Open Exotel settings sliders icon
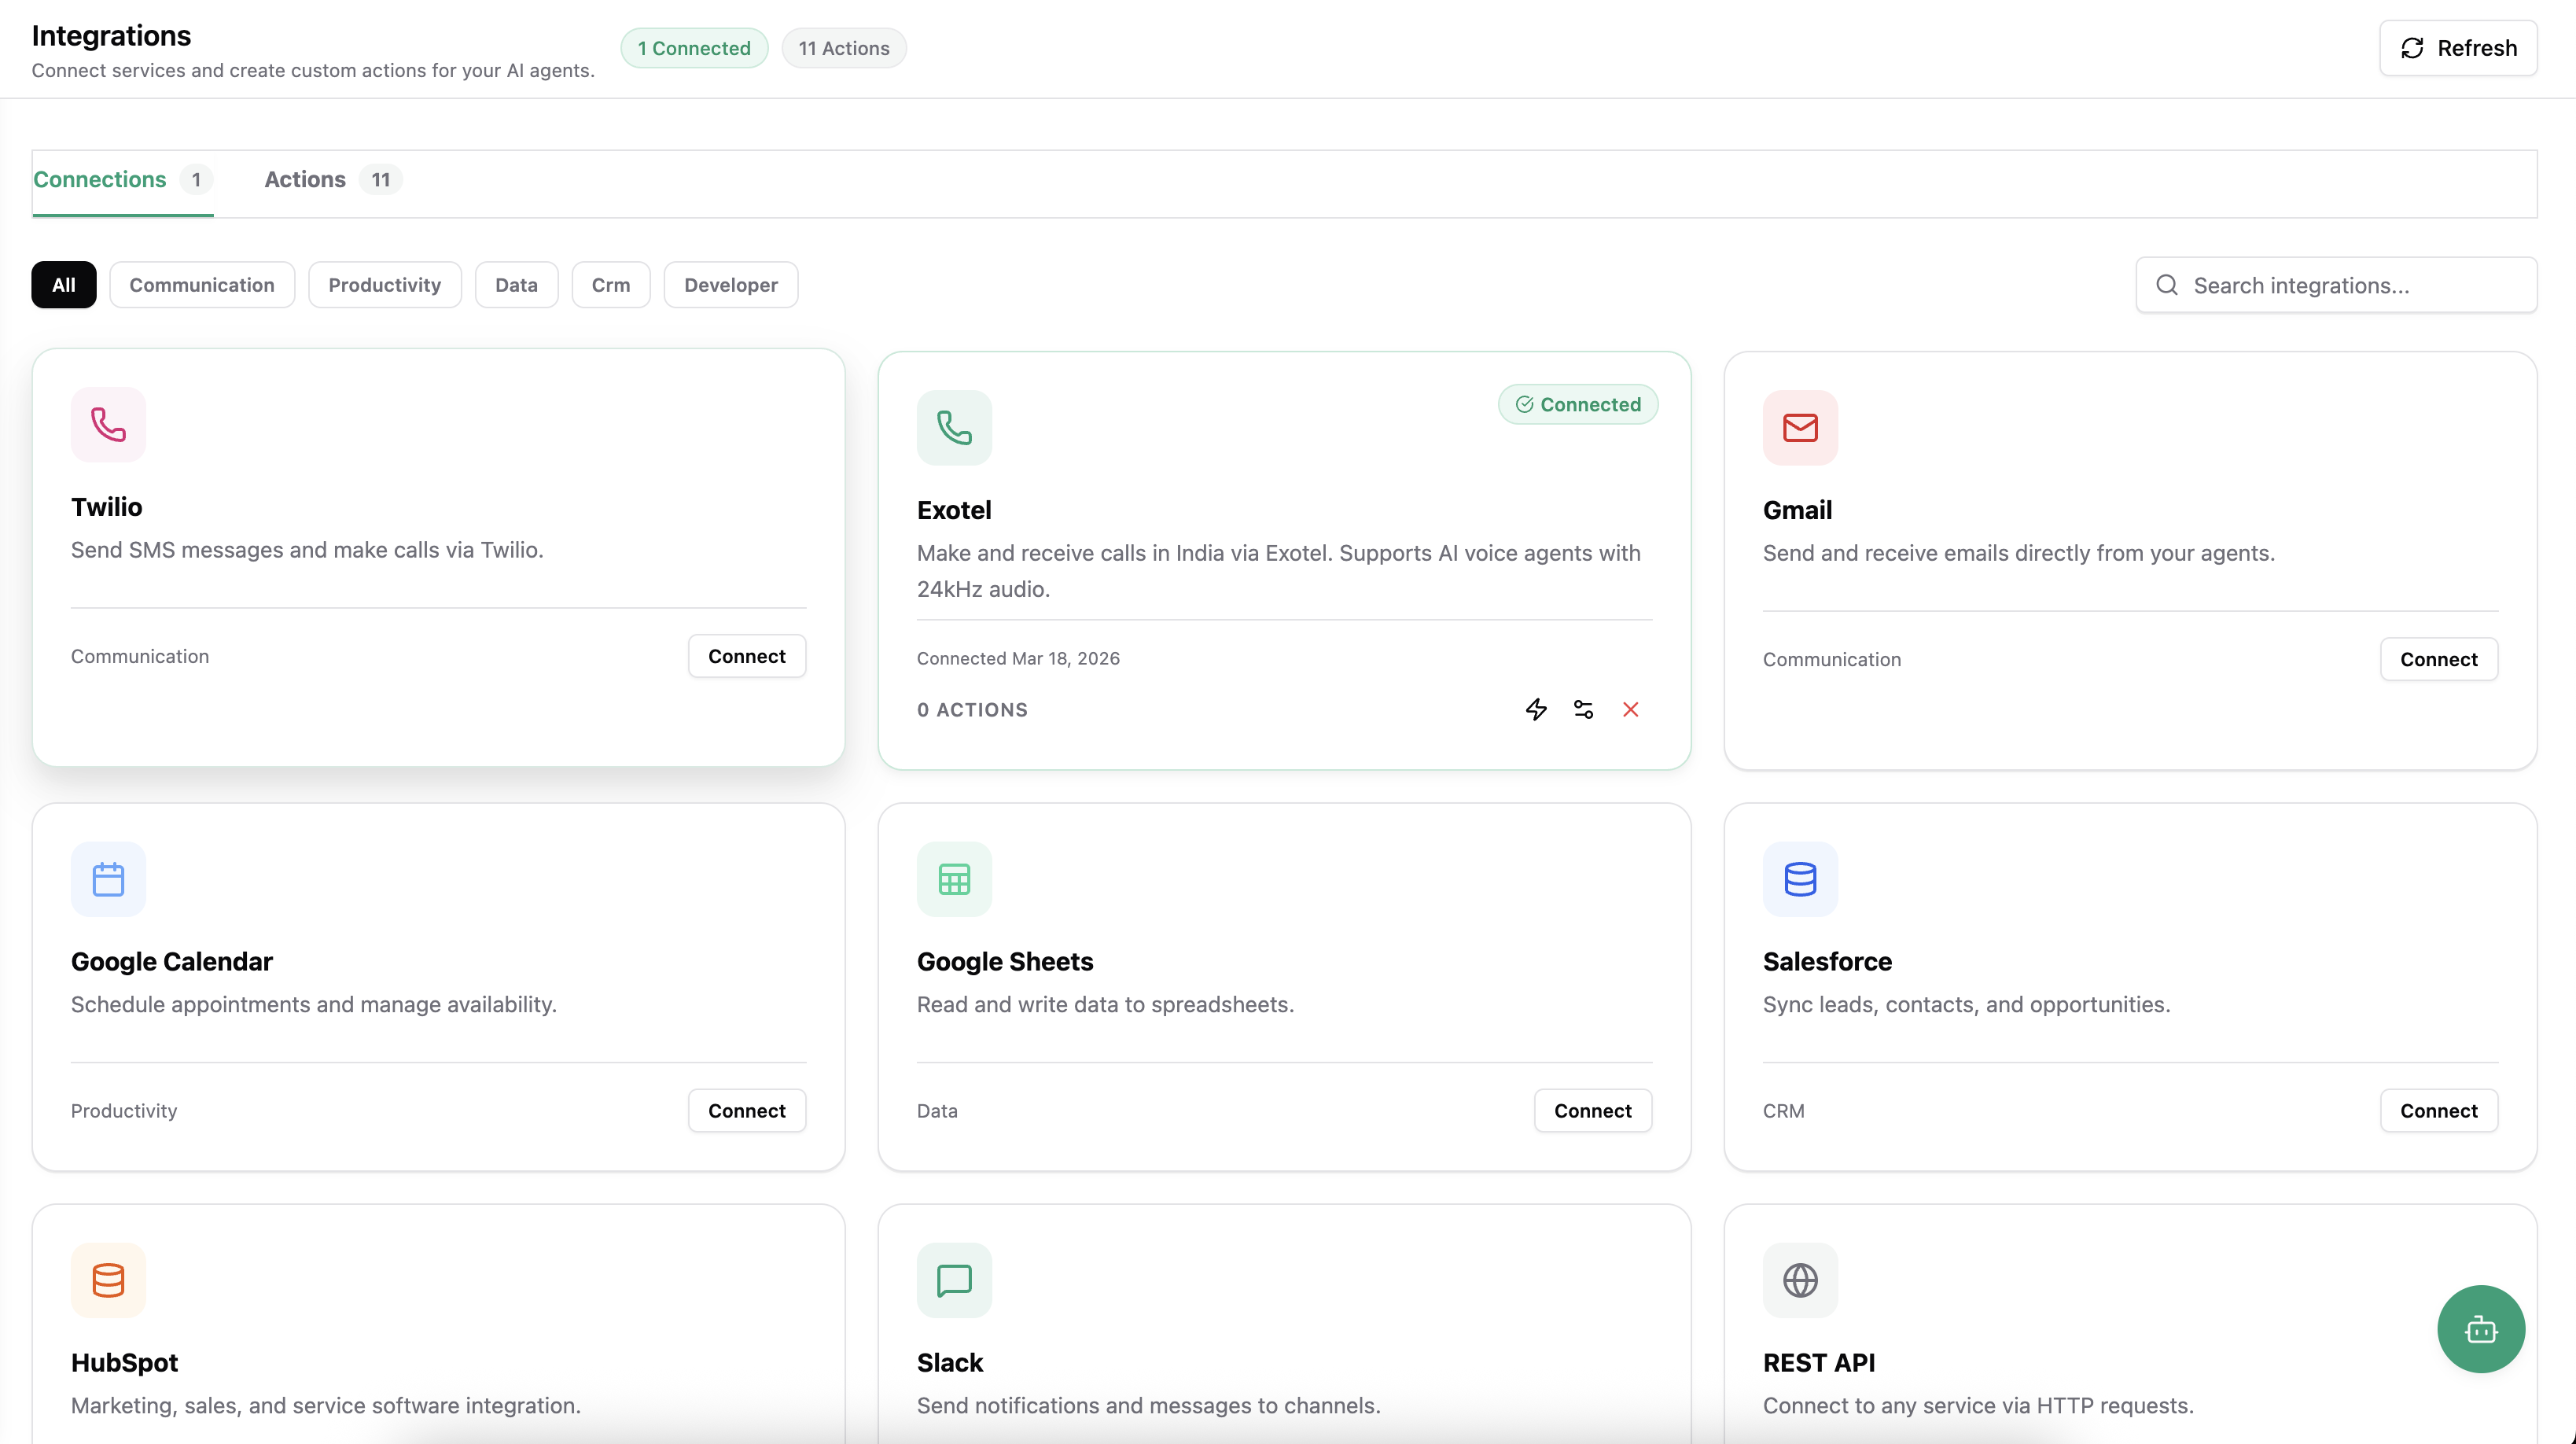This screenshot has height=1444, width=2576. click(x=1583, y=709)
